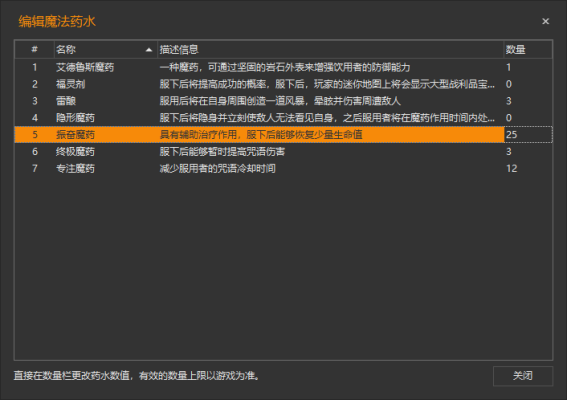
Task: Select the 专注魔药 row
Action: click(284, 169)
